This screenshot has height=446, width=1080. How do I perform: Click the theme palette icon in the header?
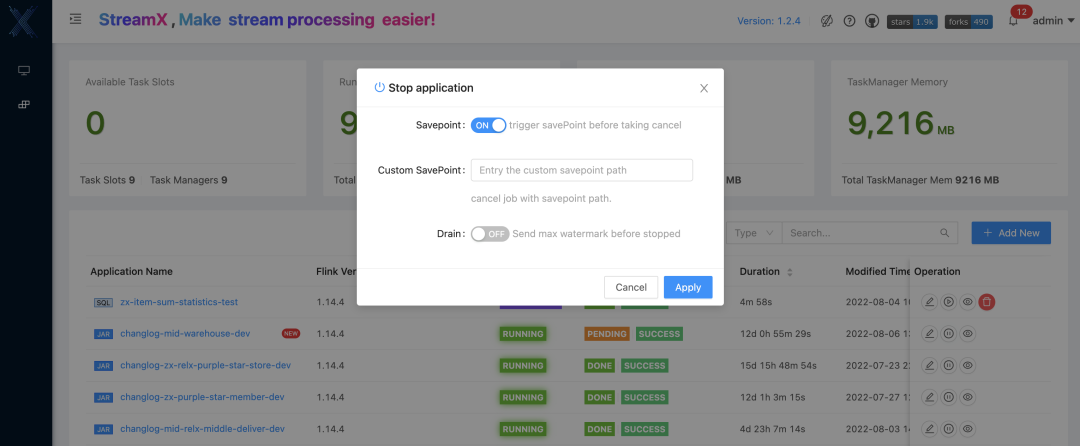tap(826, 21)
